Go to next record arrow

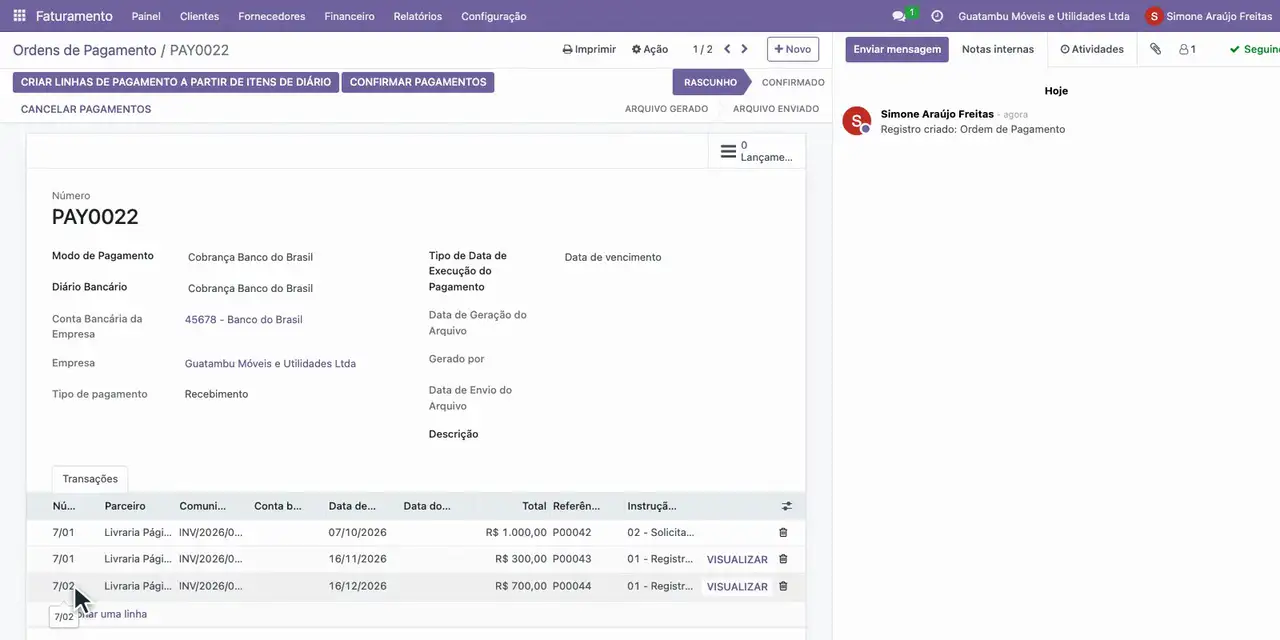pos(744,49)
